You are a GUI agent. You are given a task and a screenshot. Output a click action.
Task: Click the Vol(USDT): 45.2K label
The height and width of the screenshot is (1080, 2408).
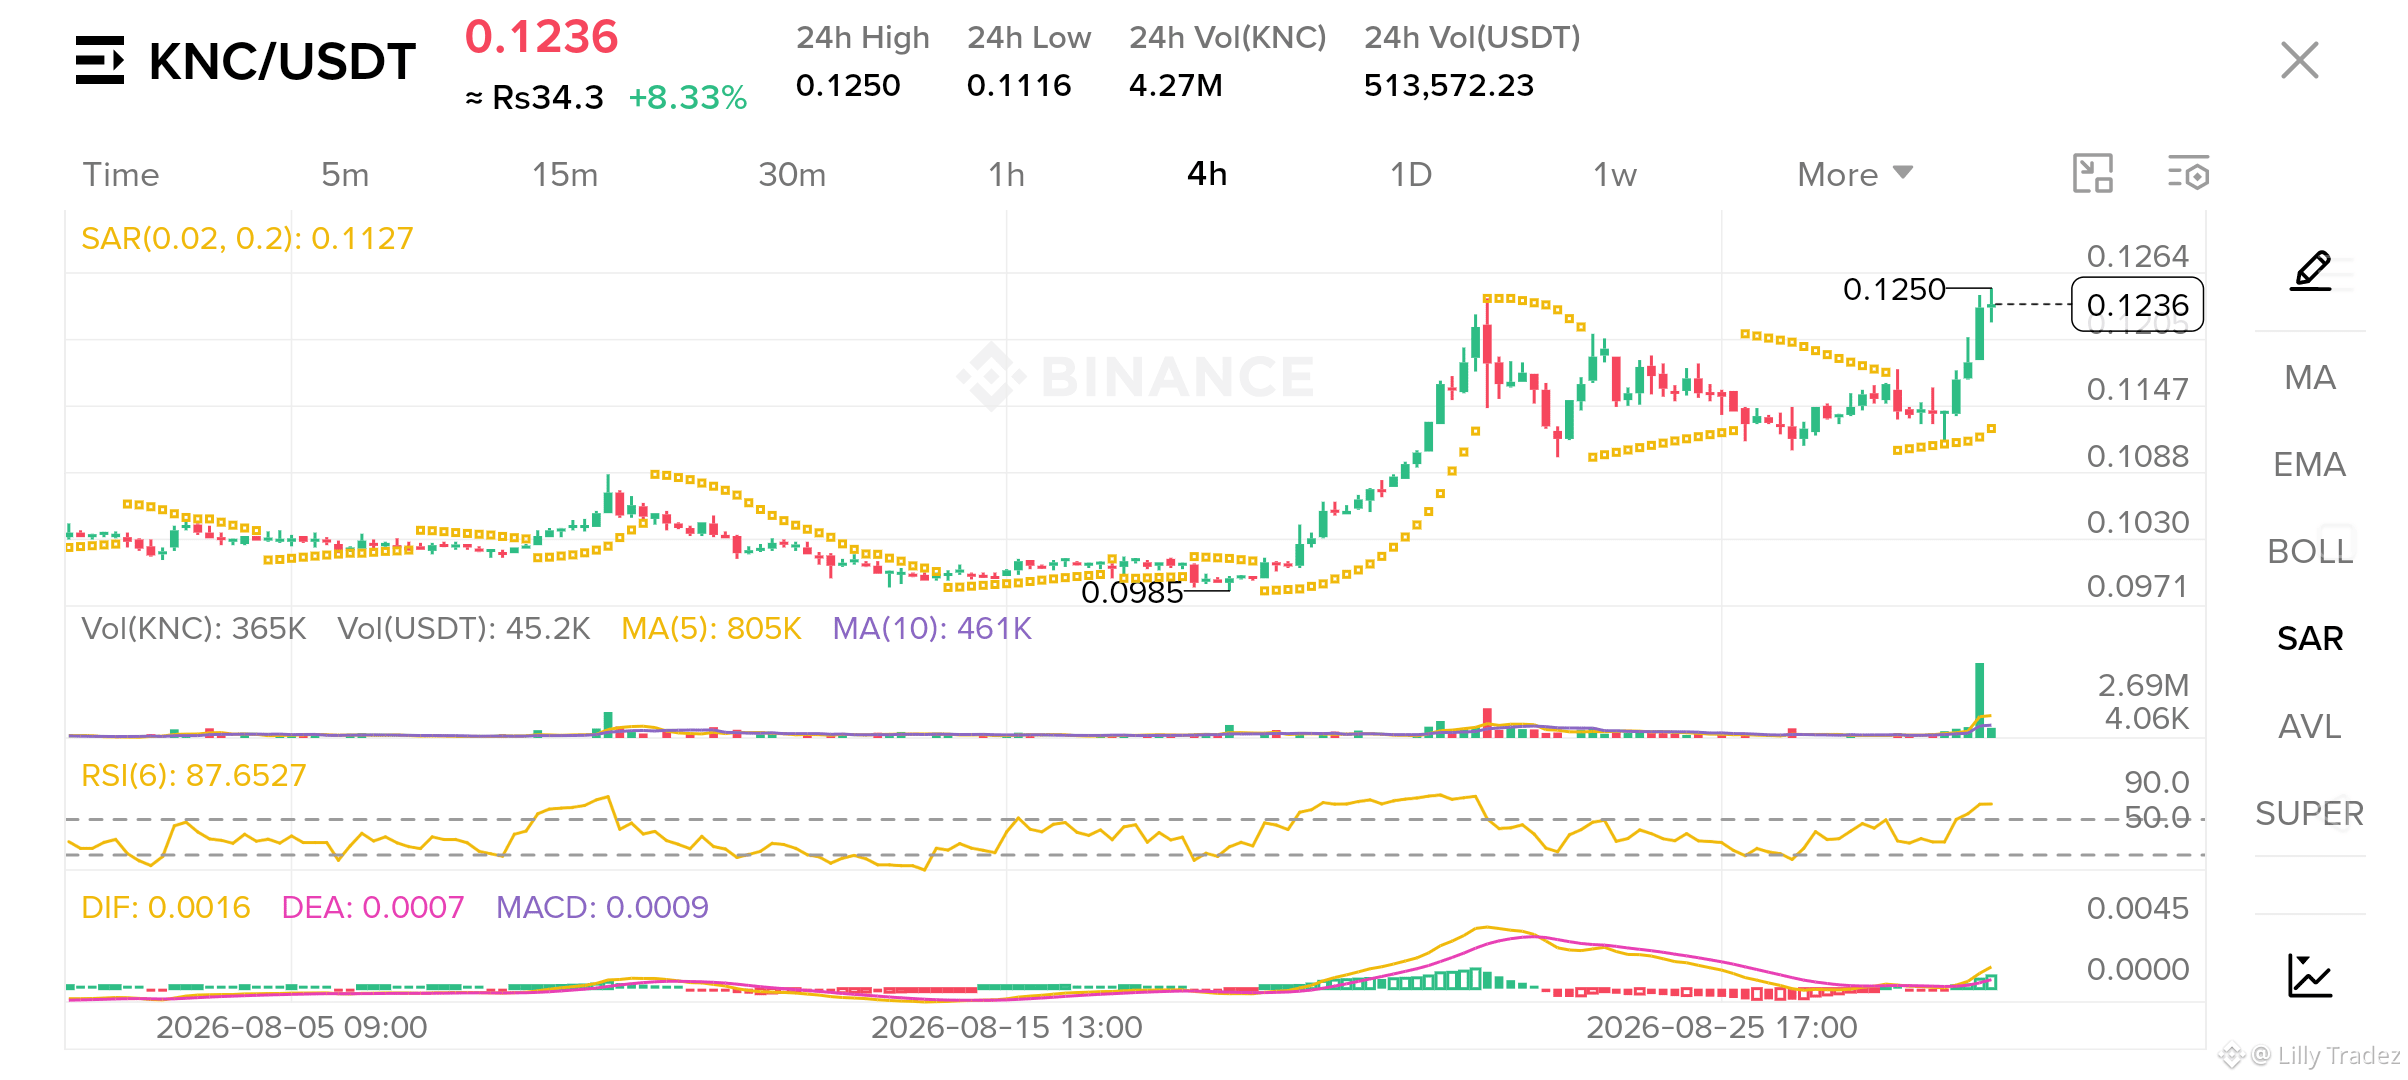point(464,629)
